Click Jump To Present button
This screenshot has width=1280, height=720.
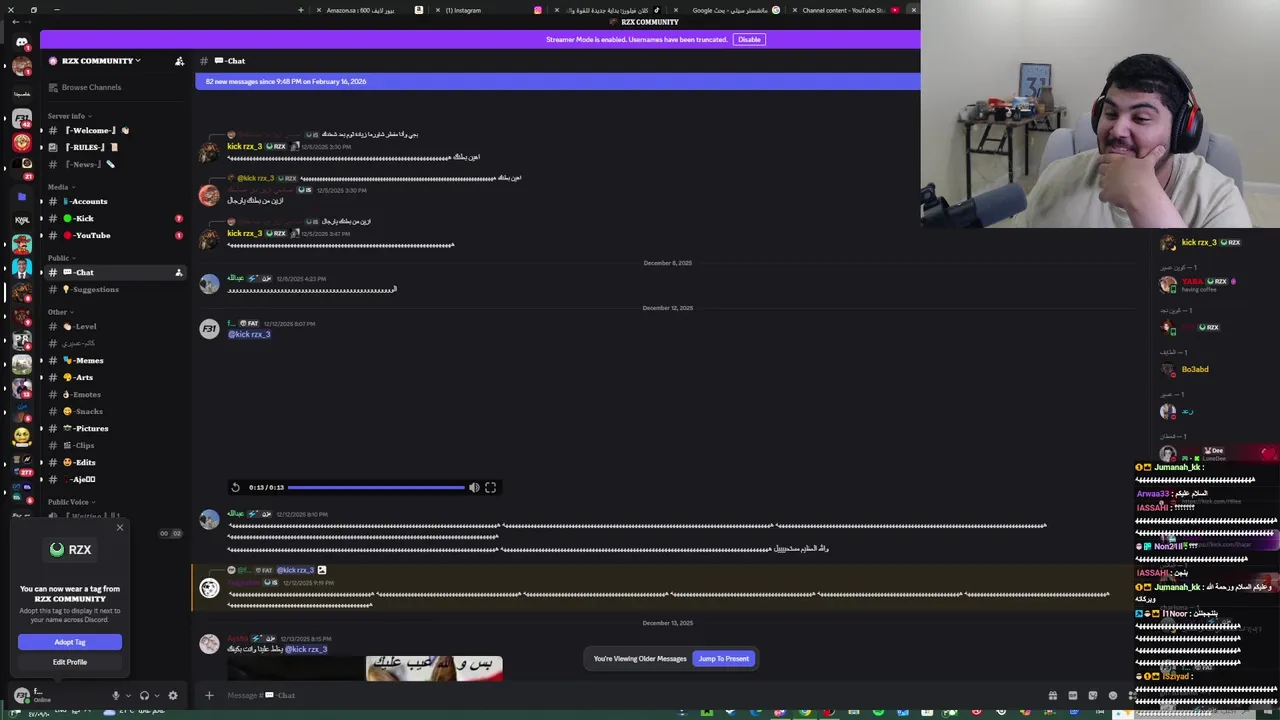(x=724, y=659)
